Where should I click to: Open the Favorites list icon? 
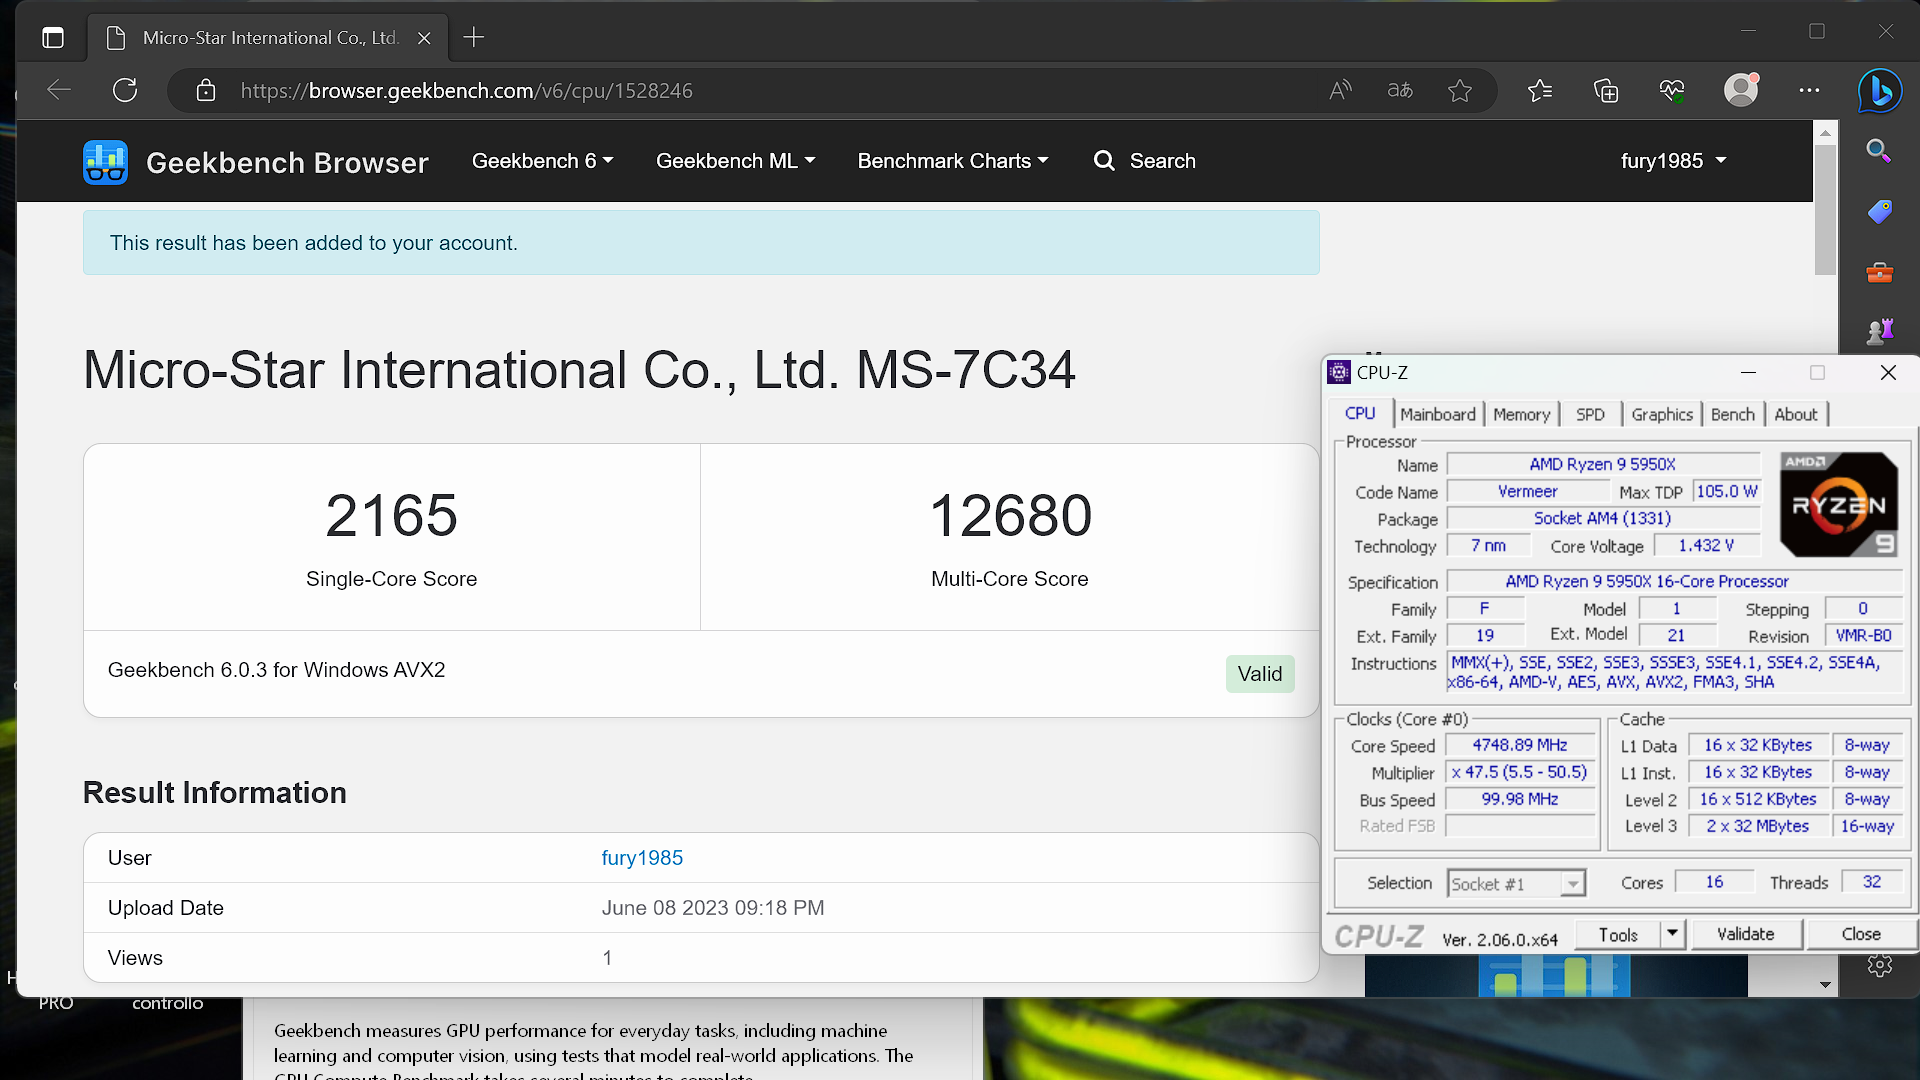[1540, 91]
